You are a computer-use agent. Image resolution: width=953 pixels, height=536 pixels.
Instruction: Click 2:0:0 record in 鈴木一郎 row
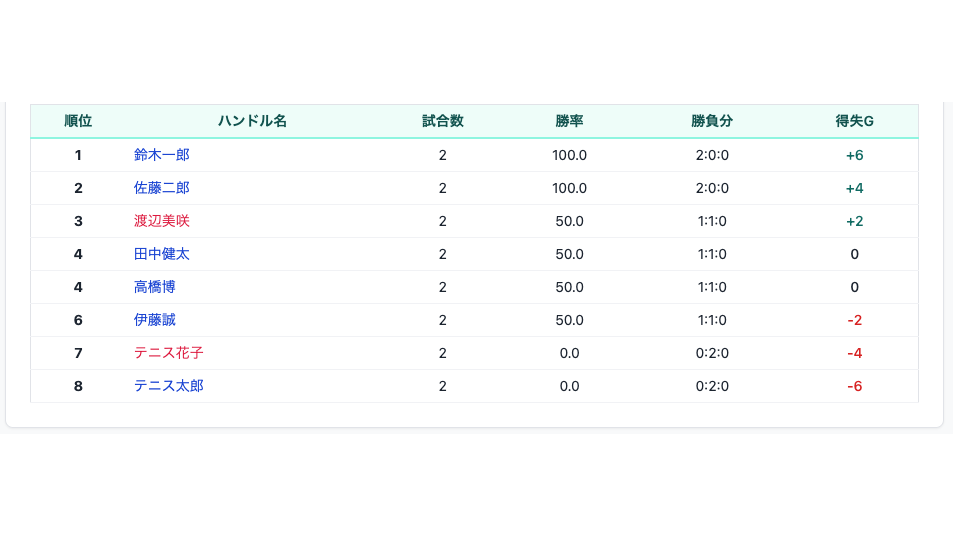click(x=712, y=155)
